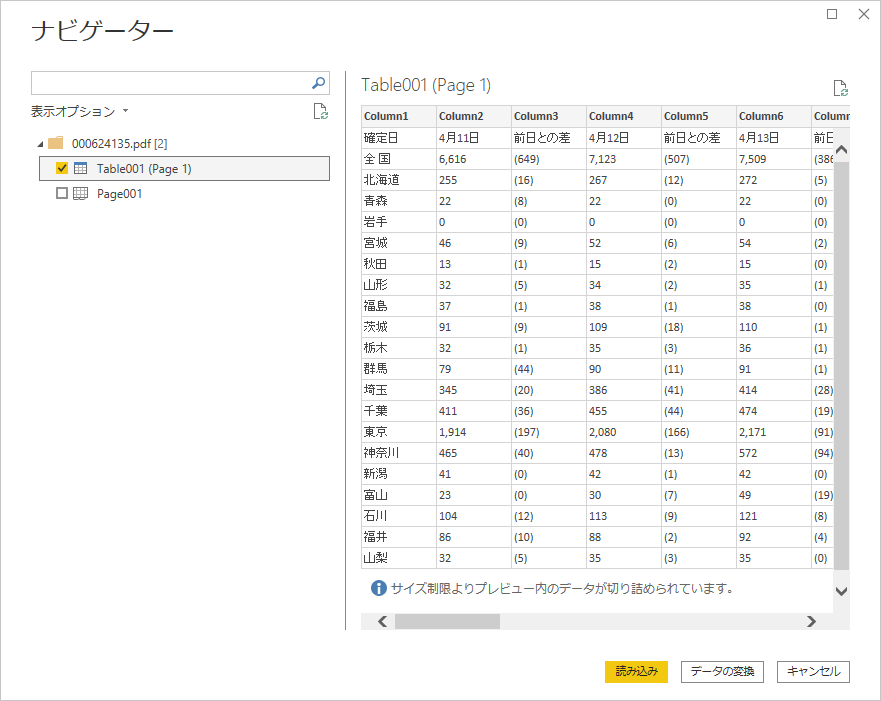This screenshot has height=701, width=881.
Task: Click the page icon next to Page001
Action: pyautogui.click(x=81, y=194)
